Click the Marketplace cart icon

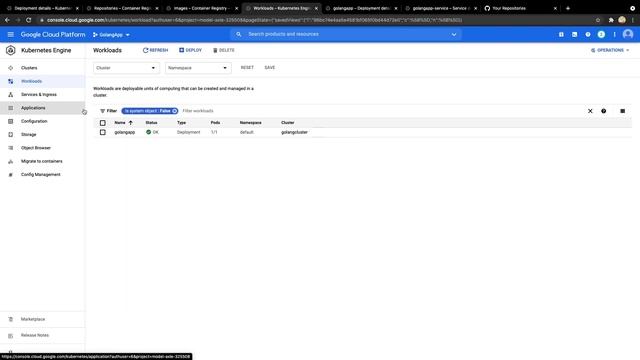(11, 319)
